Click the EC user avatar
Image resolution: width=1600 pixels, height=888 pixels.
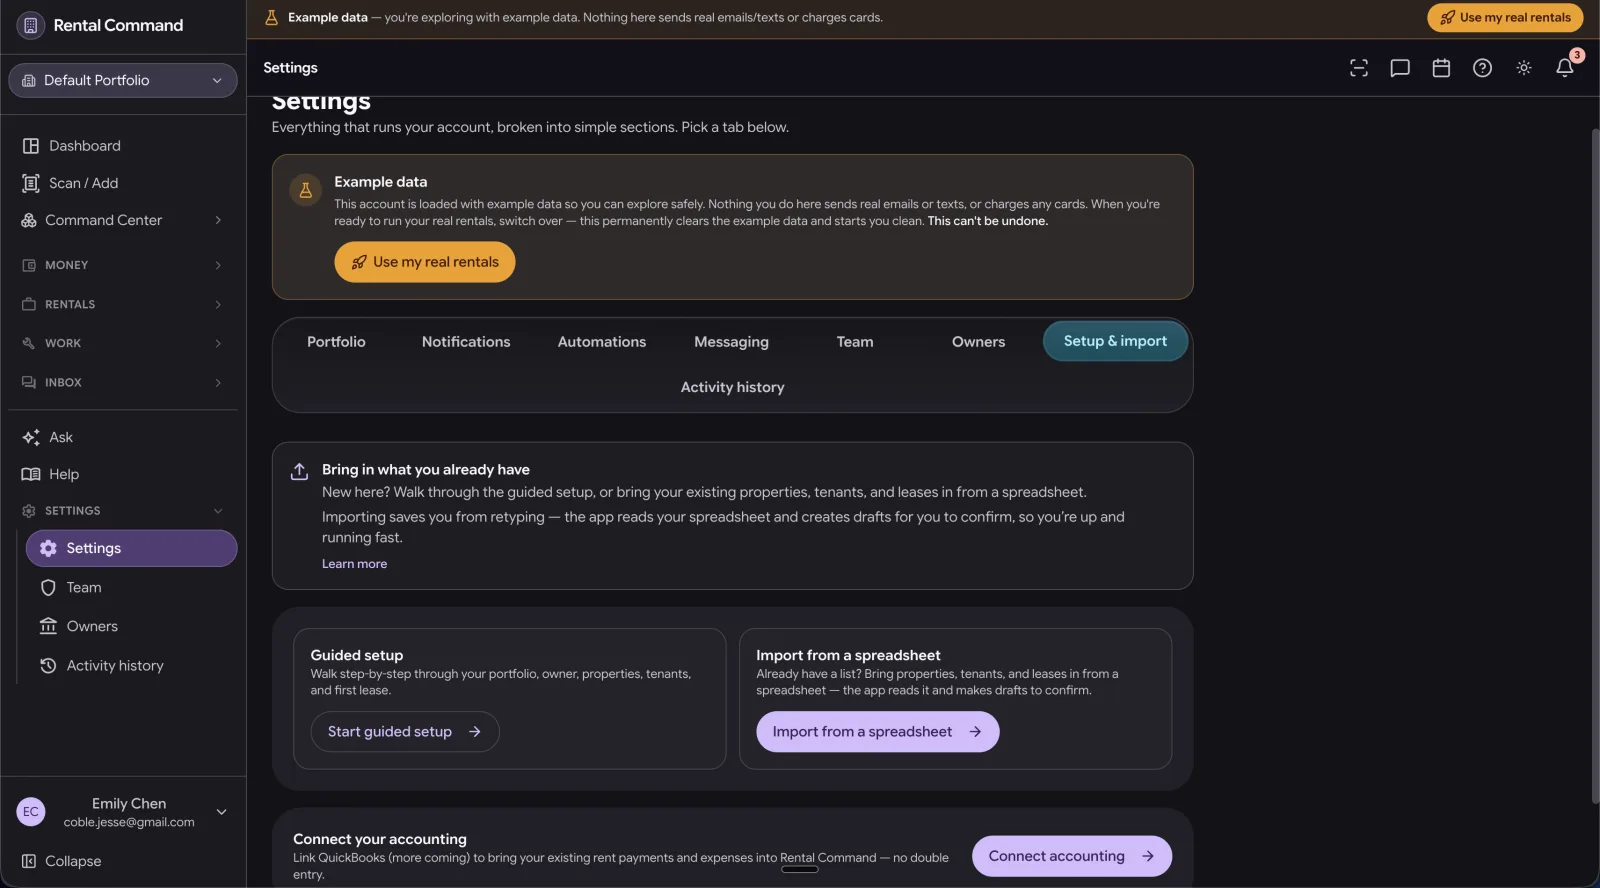point(31,812)
